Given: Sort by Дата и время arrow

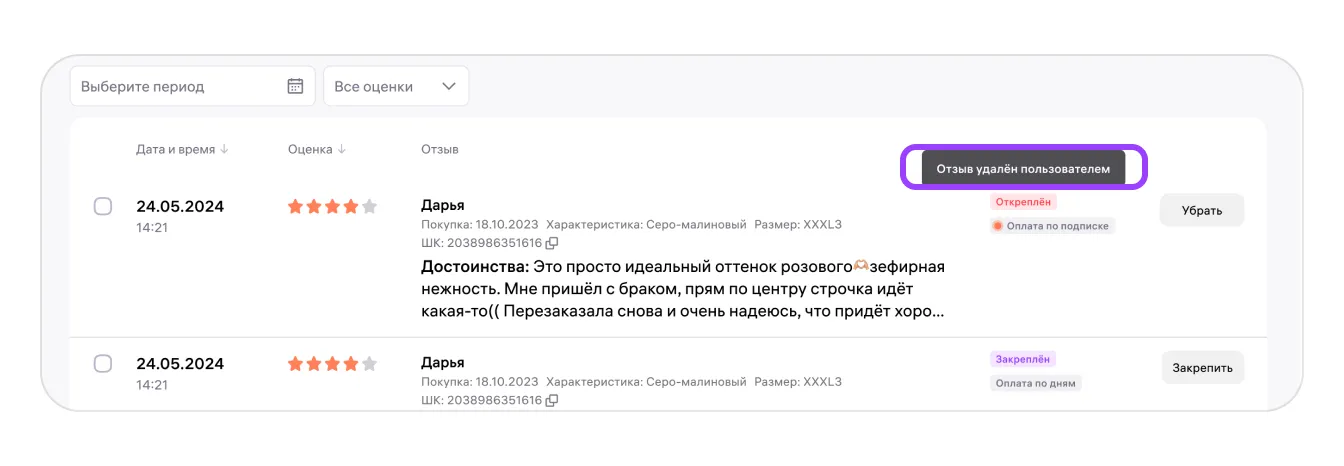Looking at the screenshot, I should click(225, 149).
